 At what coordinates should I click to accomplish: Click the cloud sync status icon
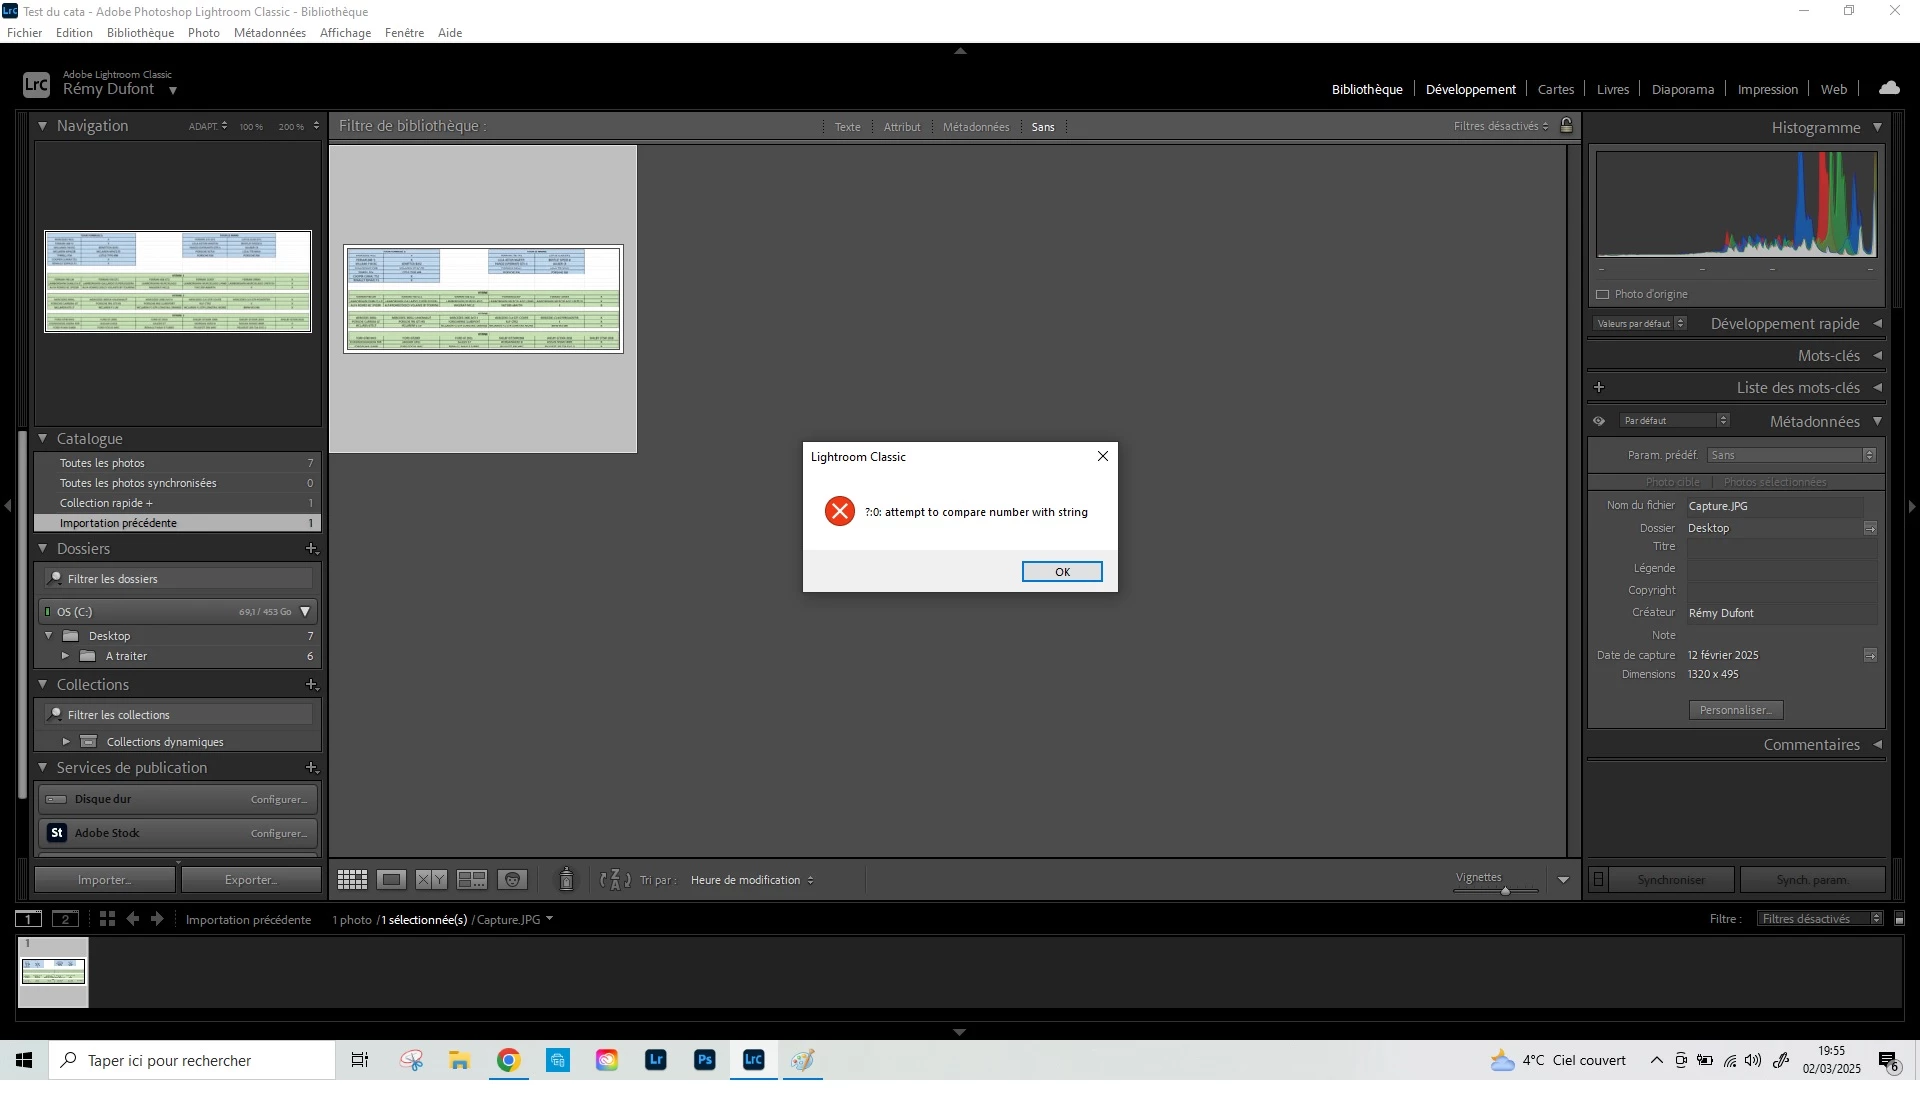1889,88
